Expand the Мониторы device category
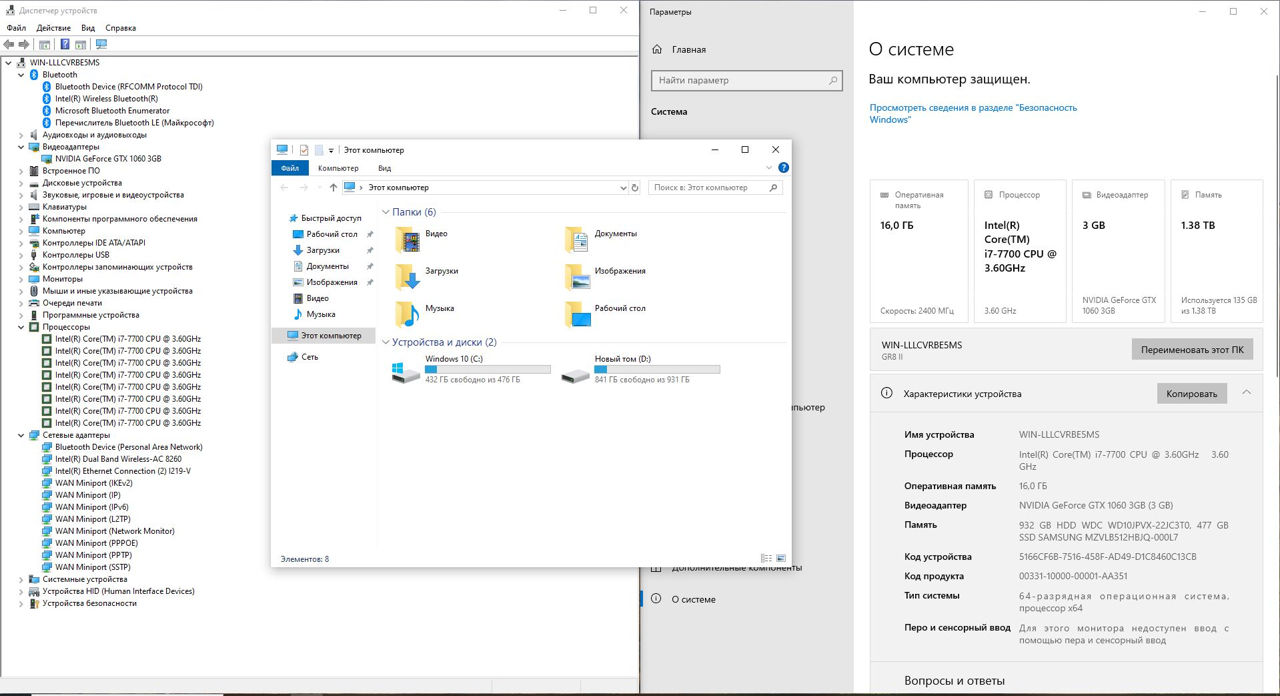 pyautogui.click(x=21, y=279)
